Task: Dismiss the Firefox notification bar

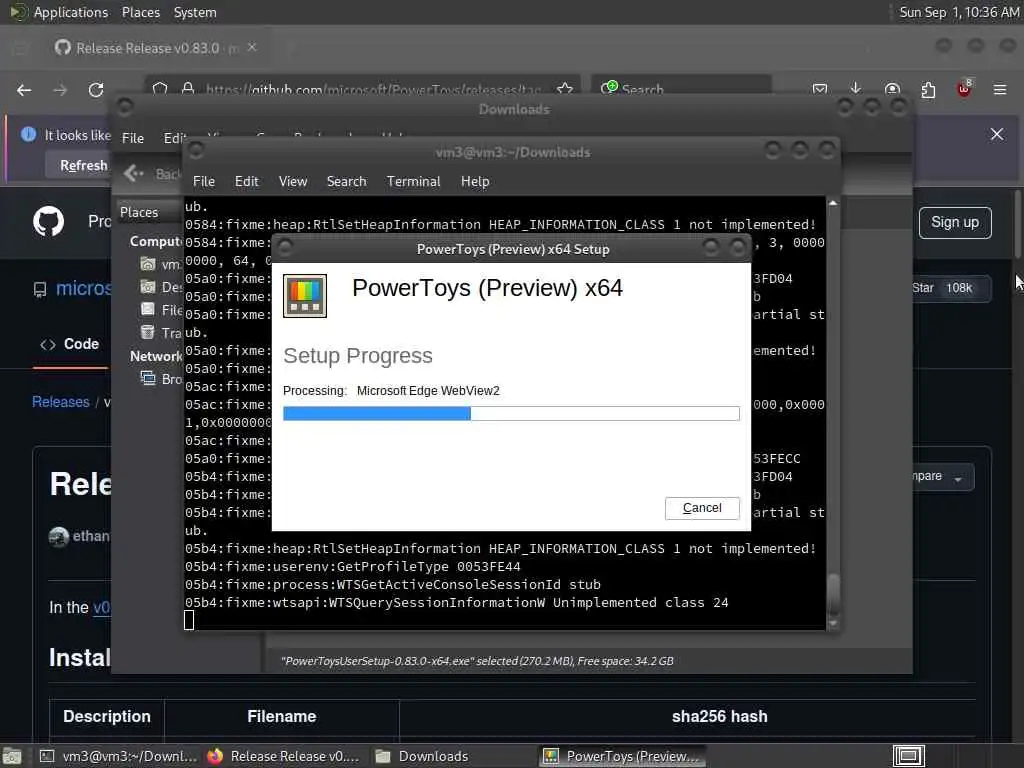Action: tap(997, 134)
